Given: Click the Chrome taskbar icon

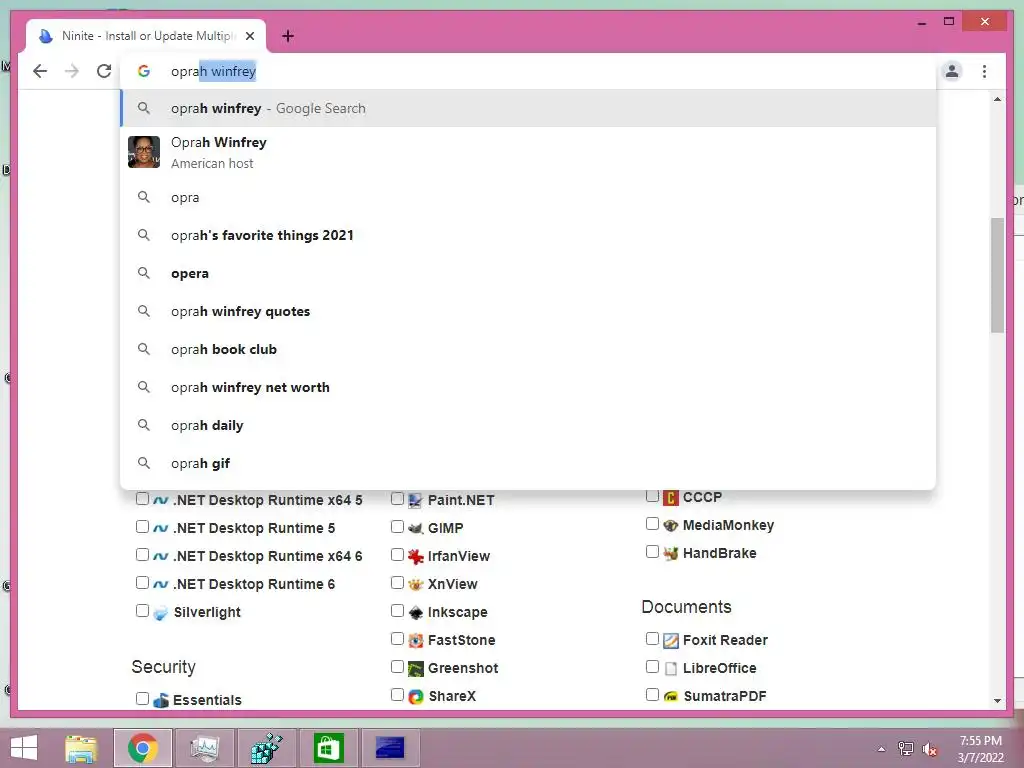Looking at the screenshot, I should coord(142,748).
